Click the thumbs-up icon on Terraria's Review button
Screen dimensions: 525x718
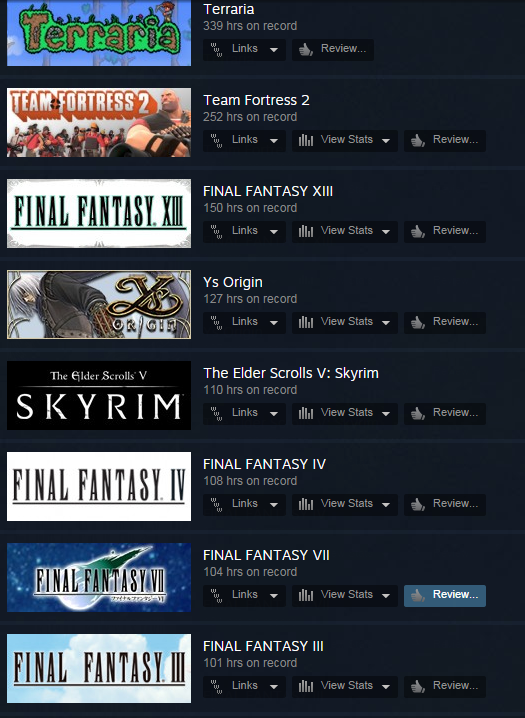point(306,49)
